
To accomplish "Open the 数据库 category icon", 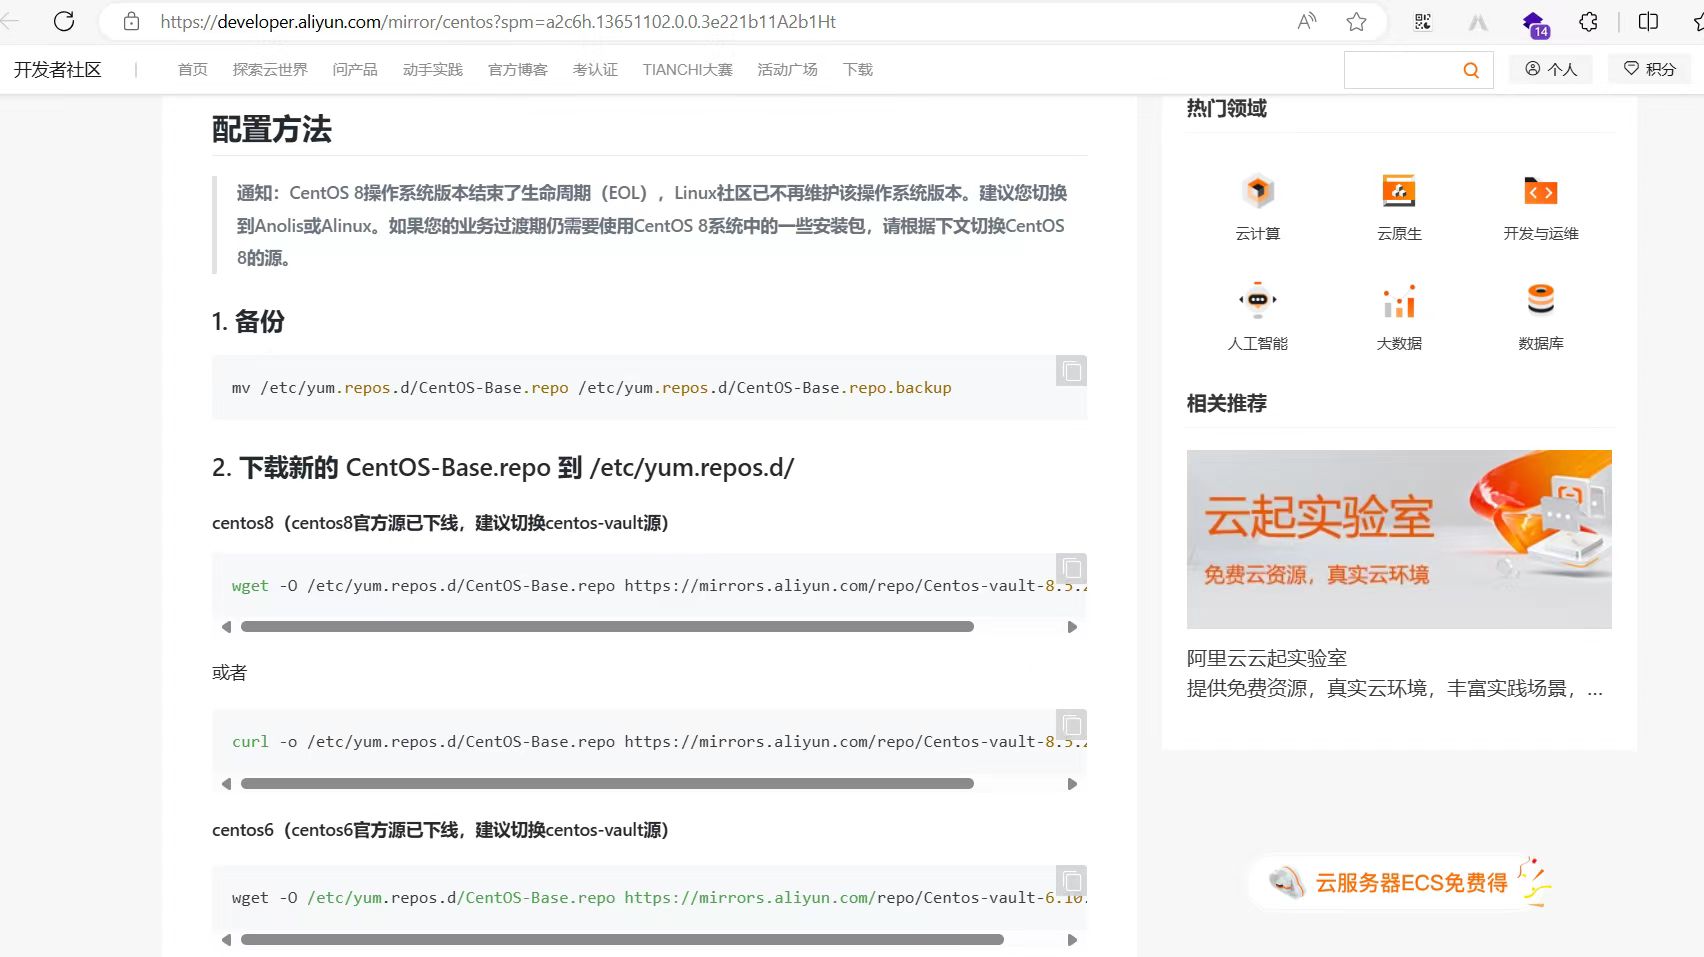I will pyautogui.click(x=1540, y=300).
